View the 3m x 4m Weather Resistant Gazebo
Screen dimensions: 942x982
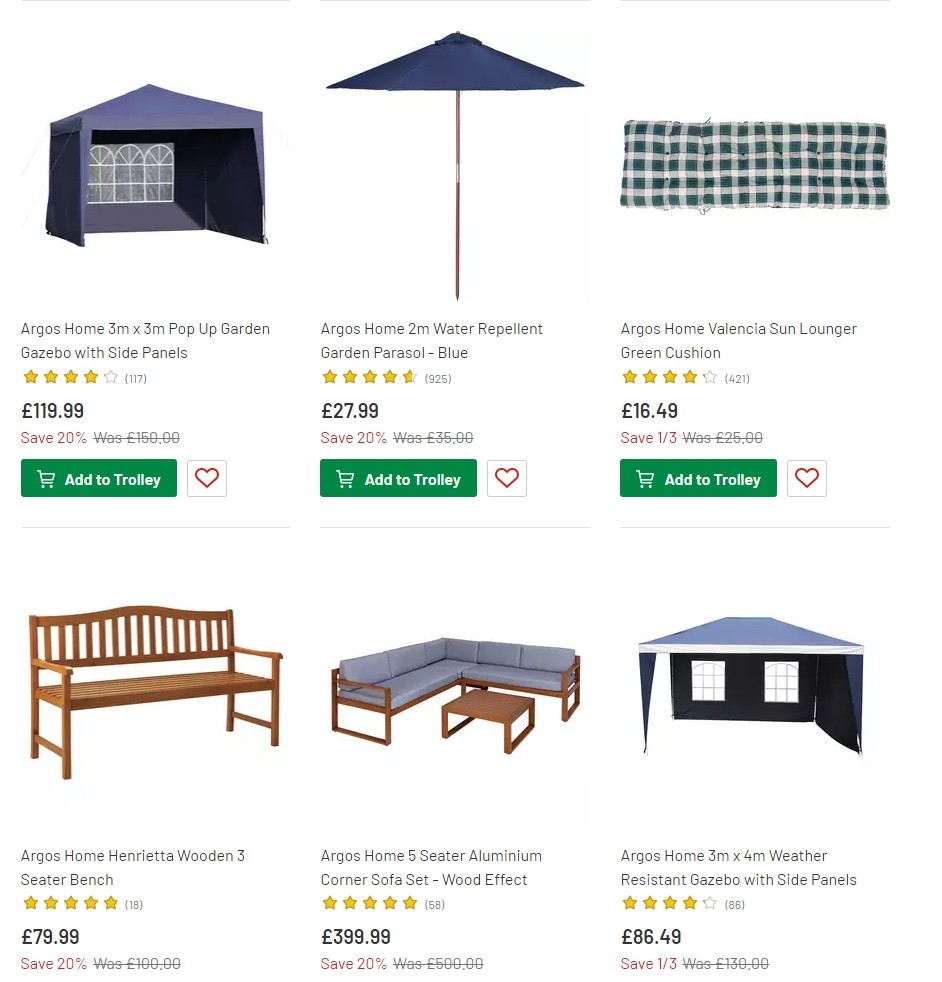739,867
